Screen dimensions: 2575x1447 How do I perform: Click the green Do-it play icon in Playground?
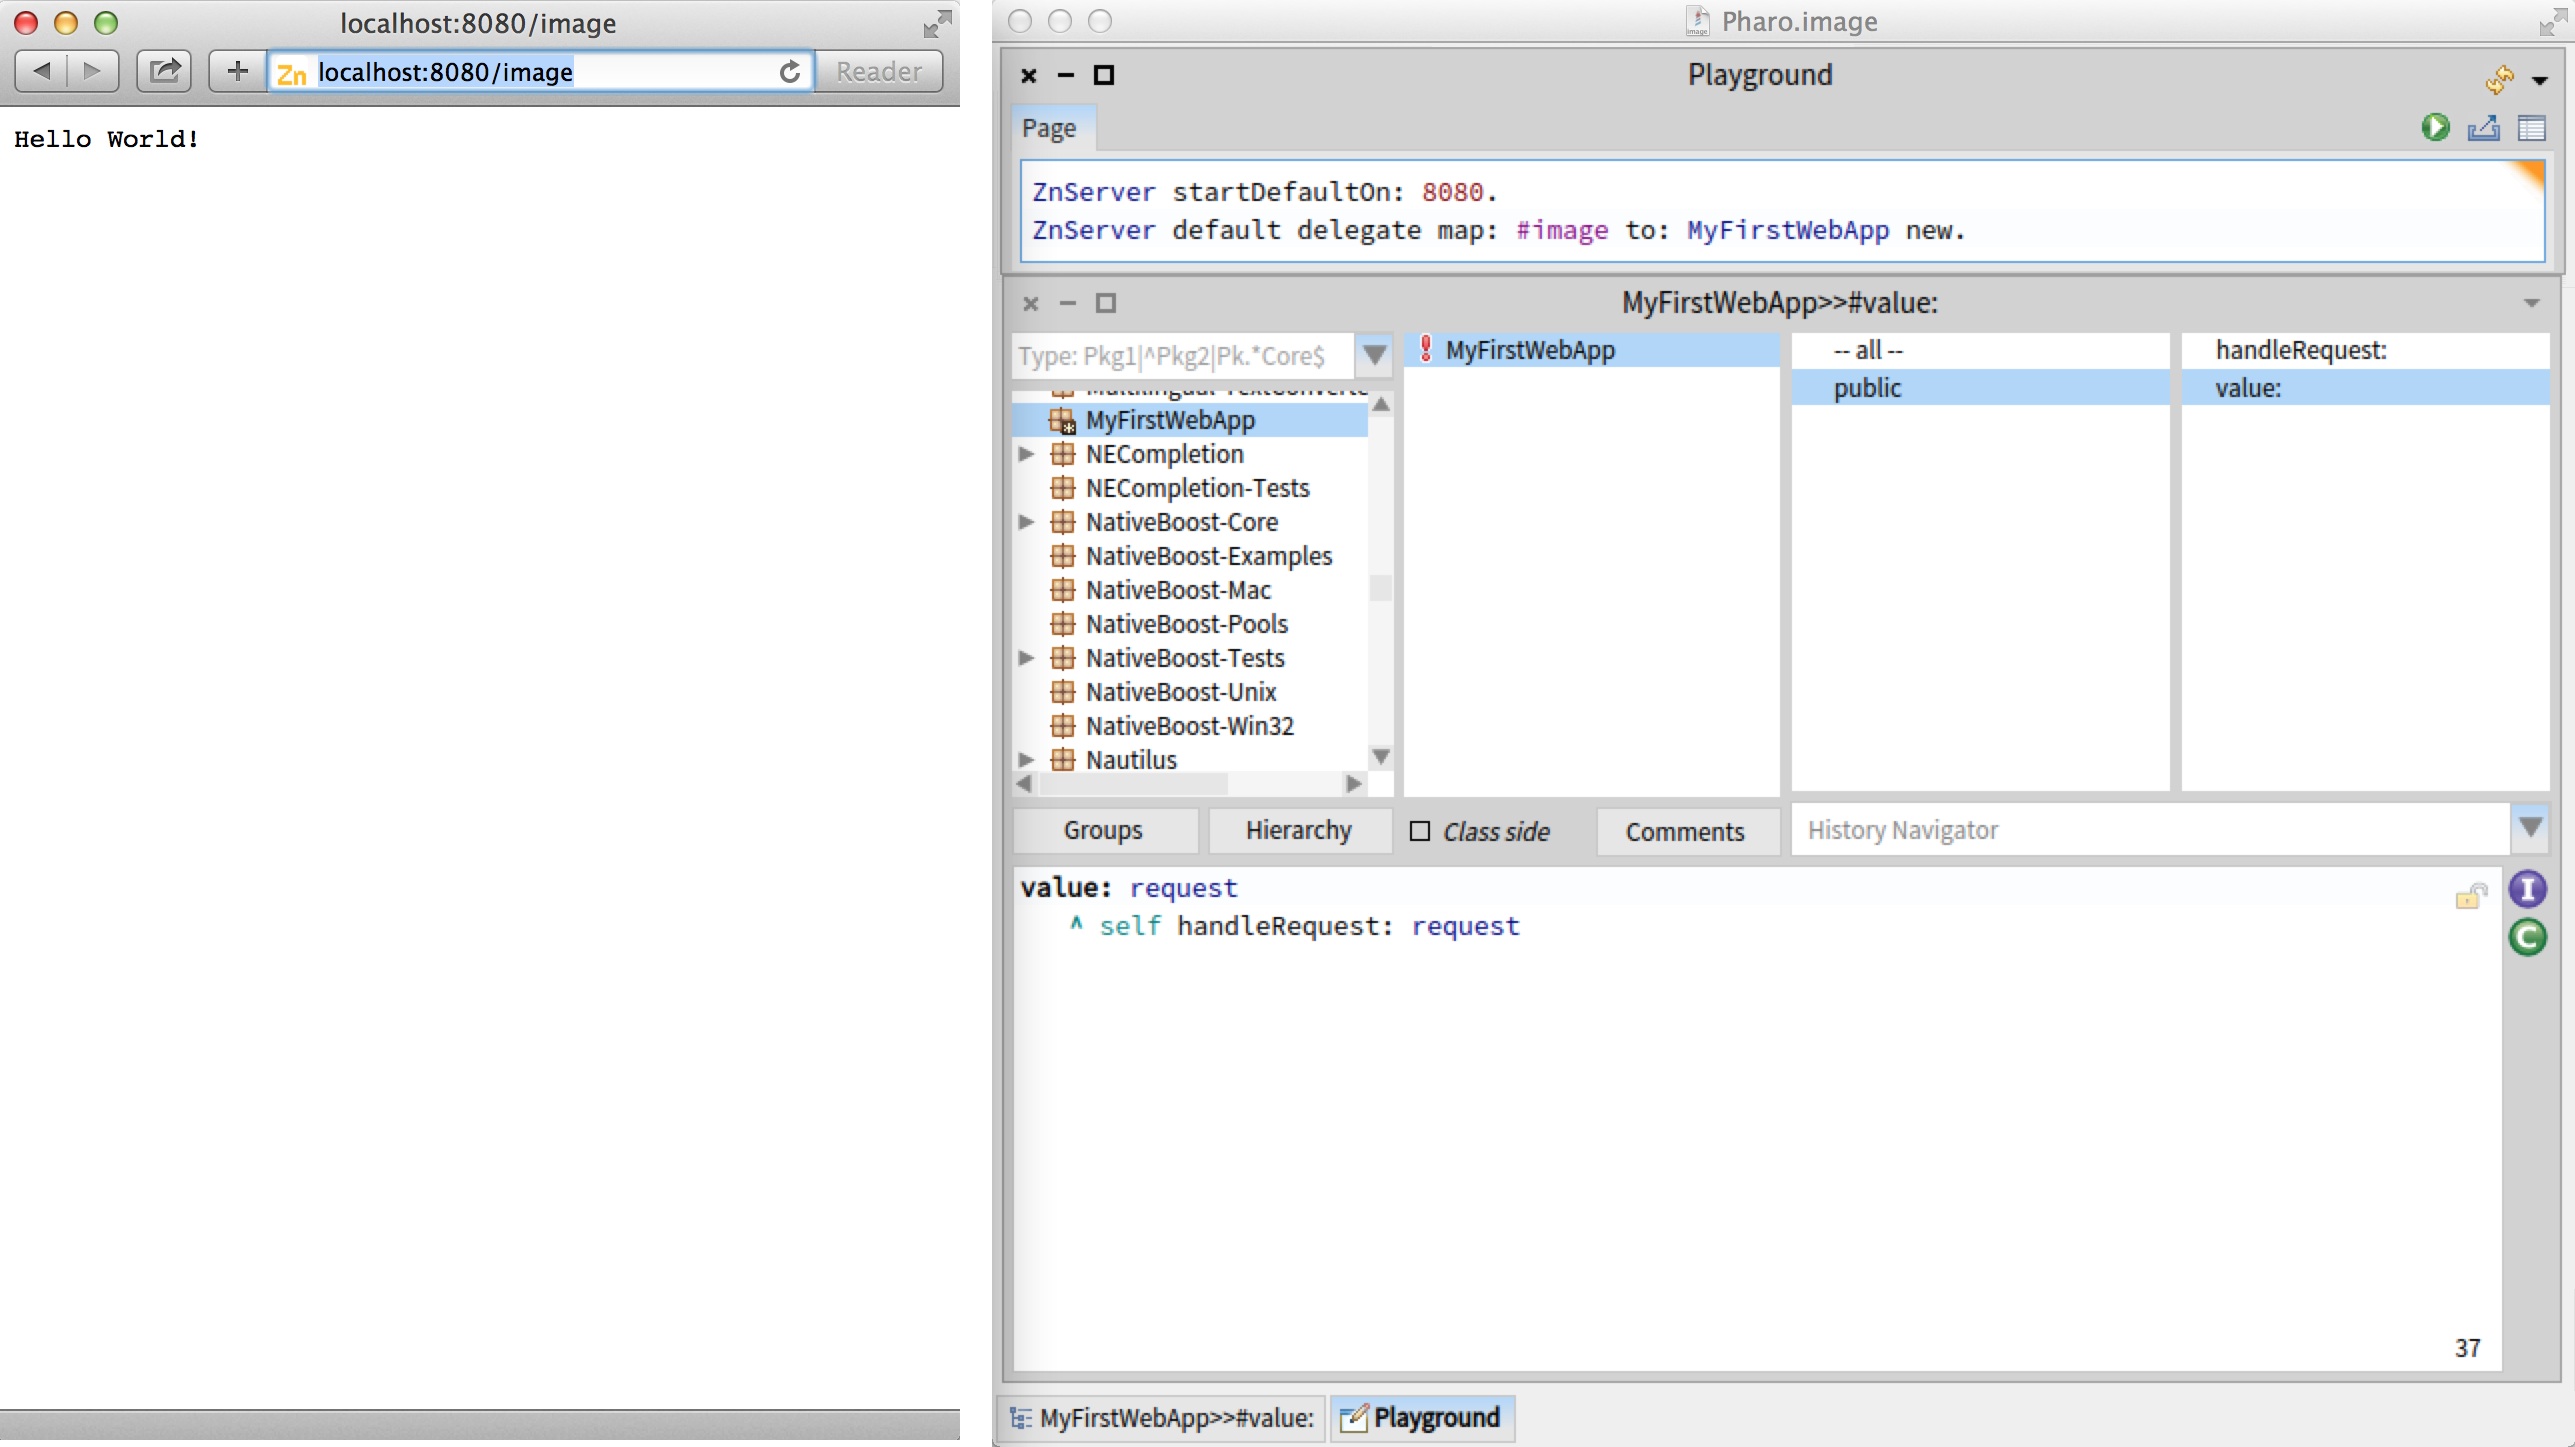[x=2435, y=127]
